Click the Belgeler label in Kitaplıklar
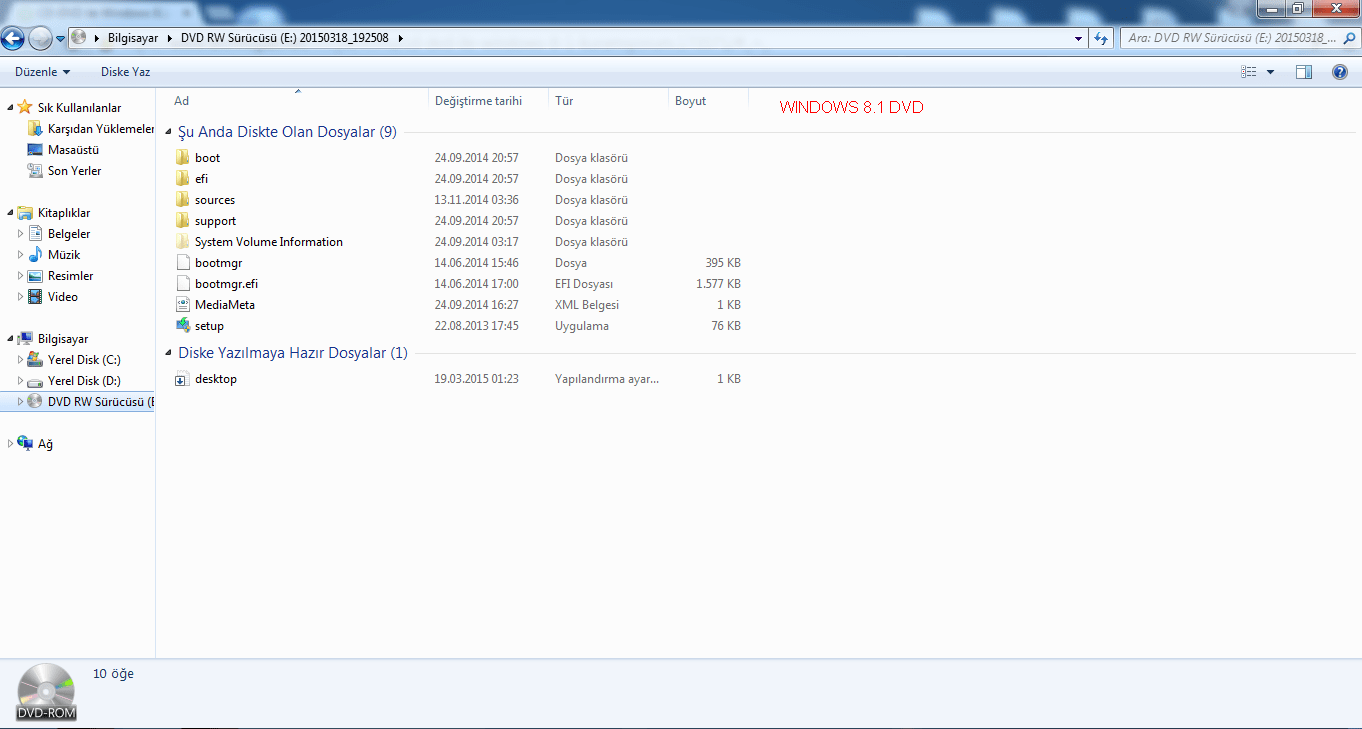 pyautogui.click(x=69, y=234)
